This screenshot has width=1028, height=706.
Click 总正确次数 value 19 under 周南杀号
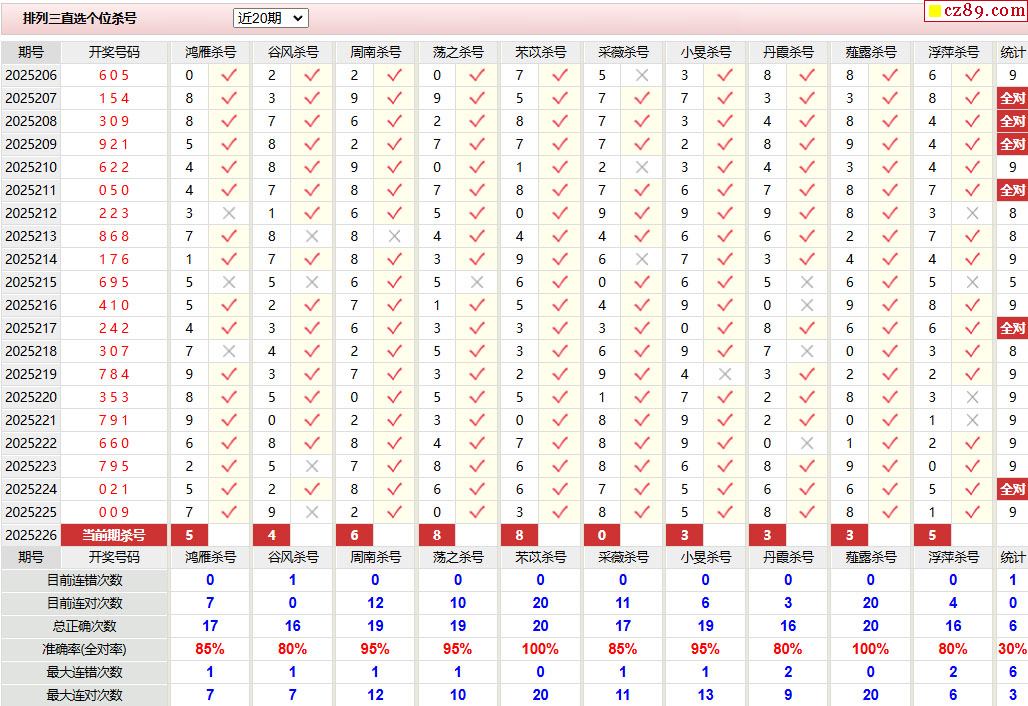[375, 626]
